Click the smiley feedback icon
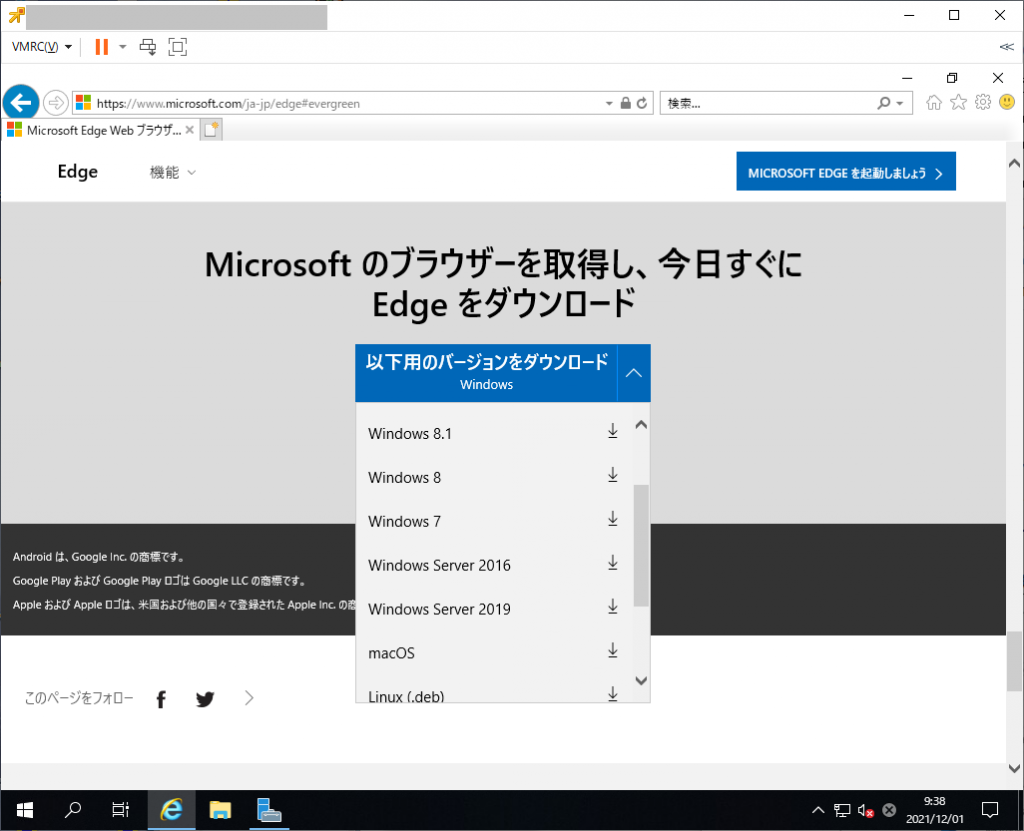This screenshot has height=831, width=1024. [1007, 103]
